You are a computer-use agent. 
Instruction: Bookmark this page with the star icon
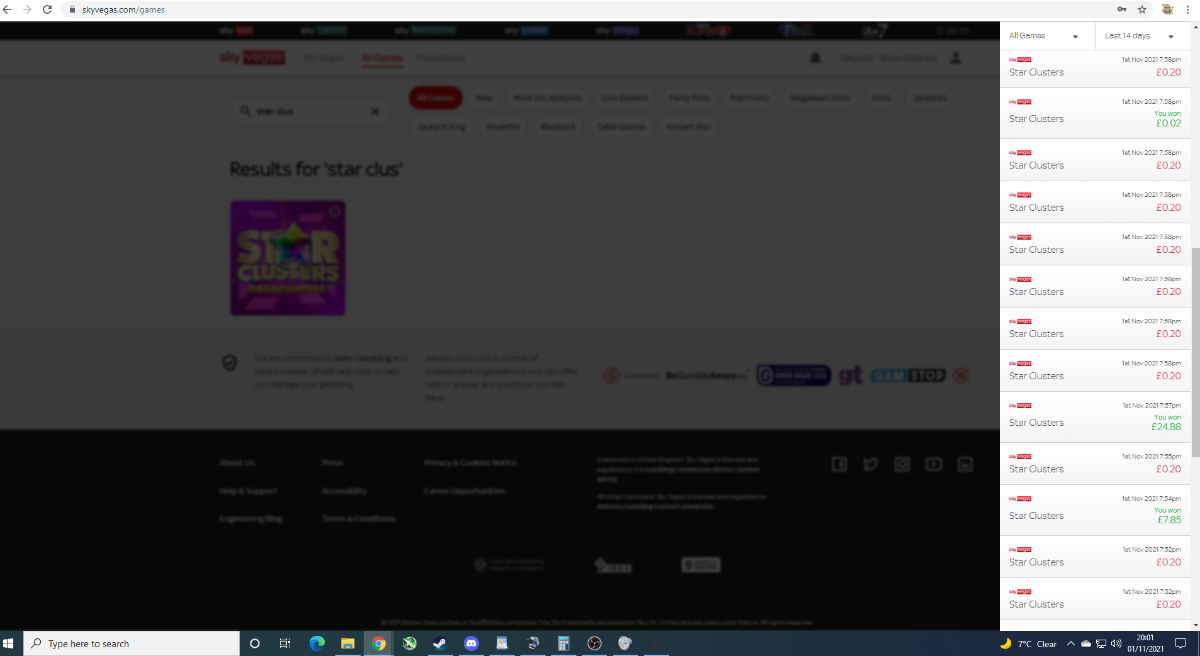[x=1142, y=9]
